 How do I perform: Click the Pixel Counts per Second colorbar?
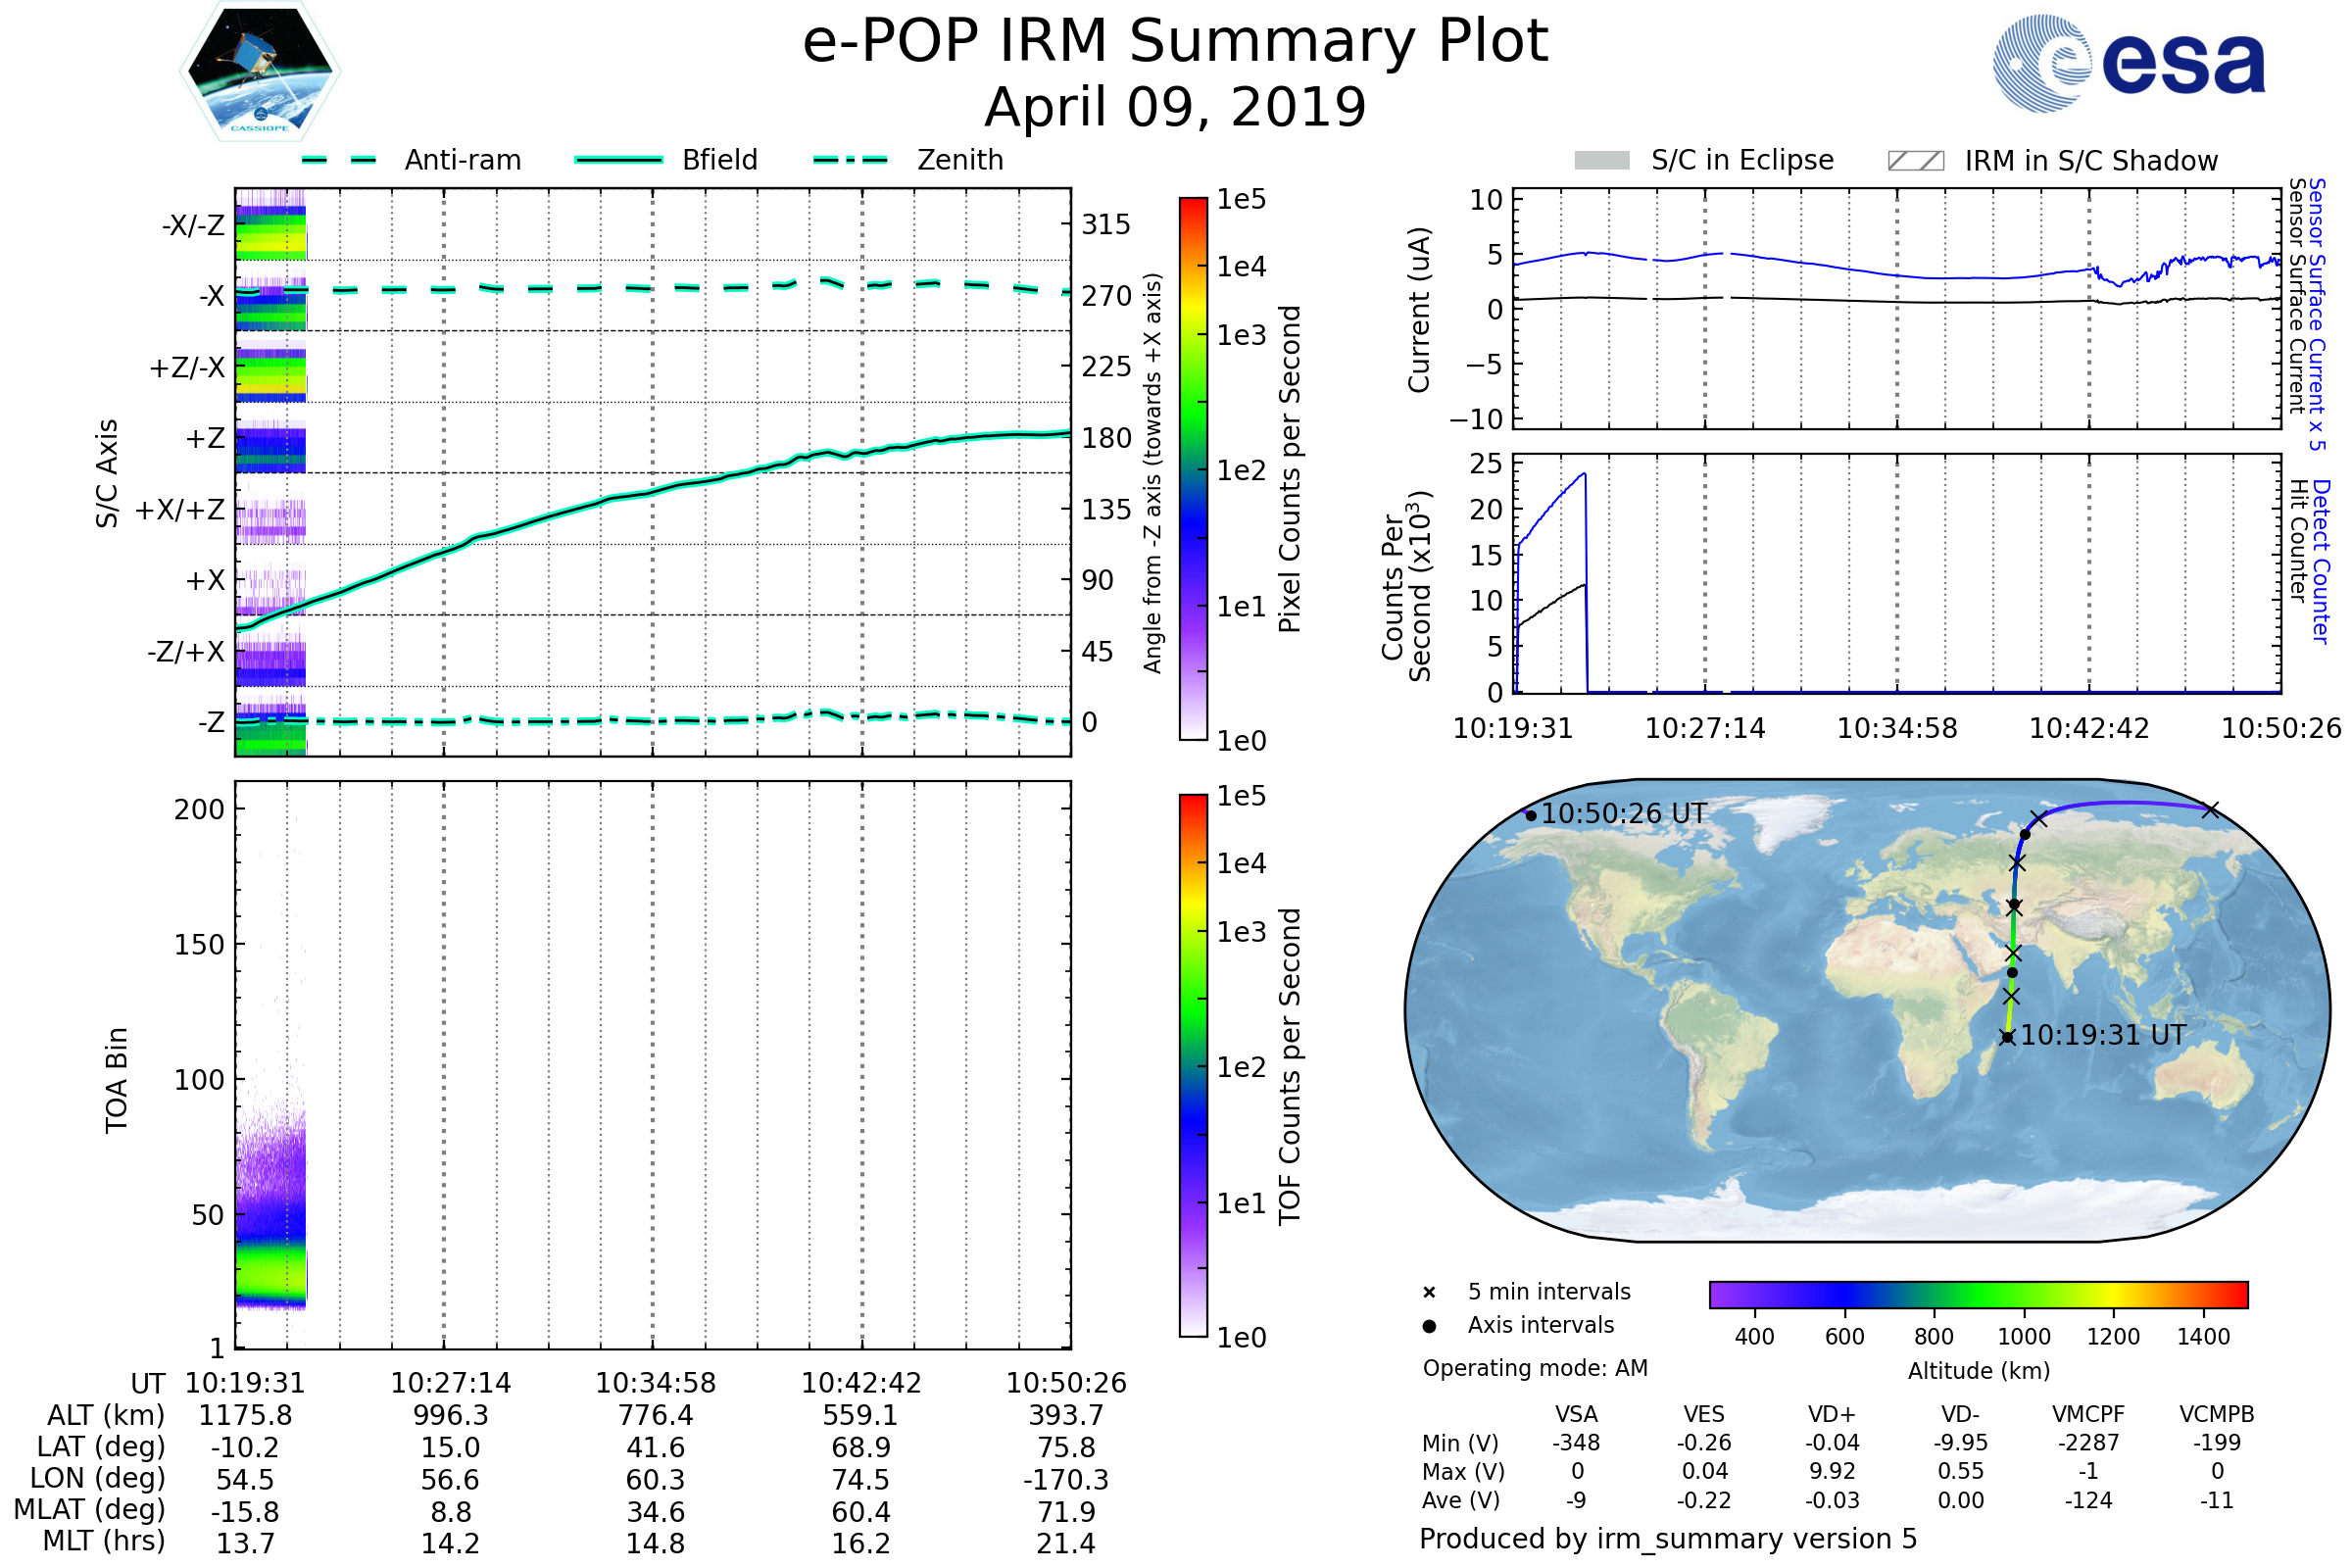(x=1193, y=469)
